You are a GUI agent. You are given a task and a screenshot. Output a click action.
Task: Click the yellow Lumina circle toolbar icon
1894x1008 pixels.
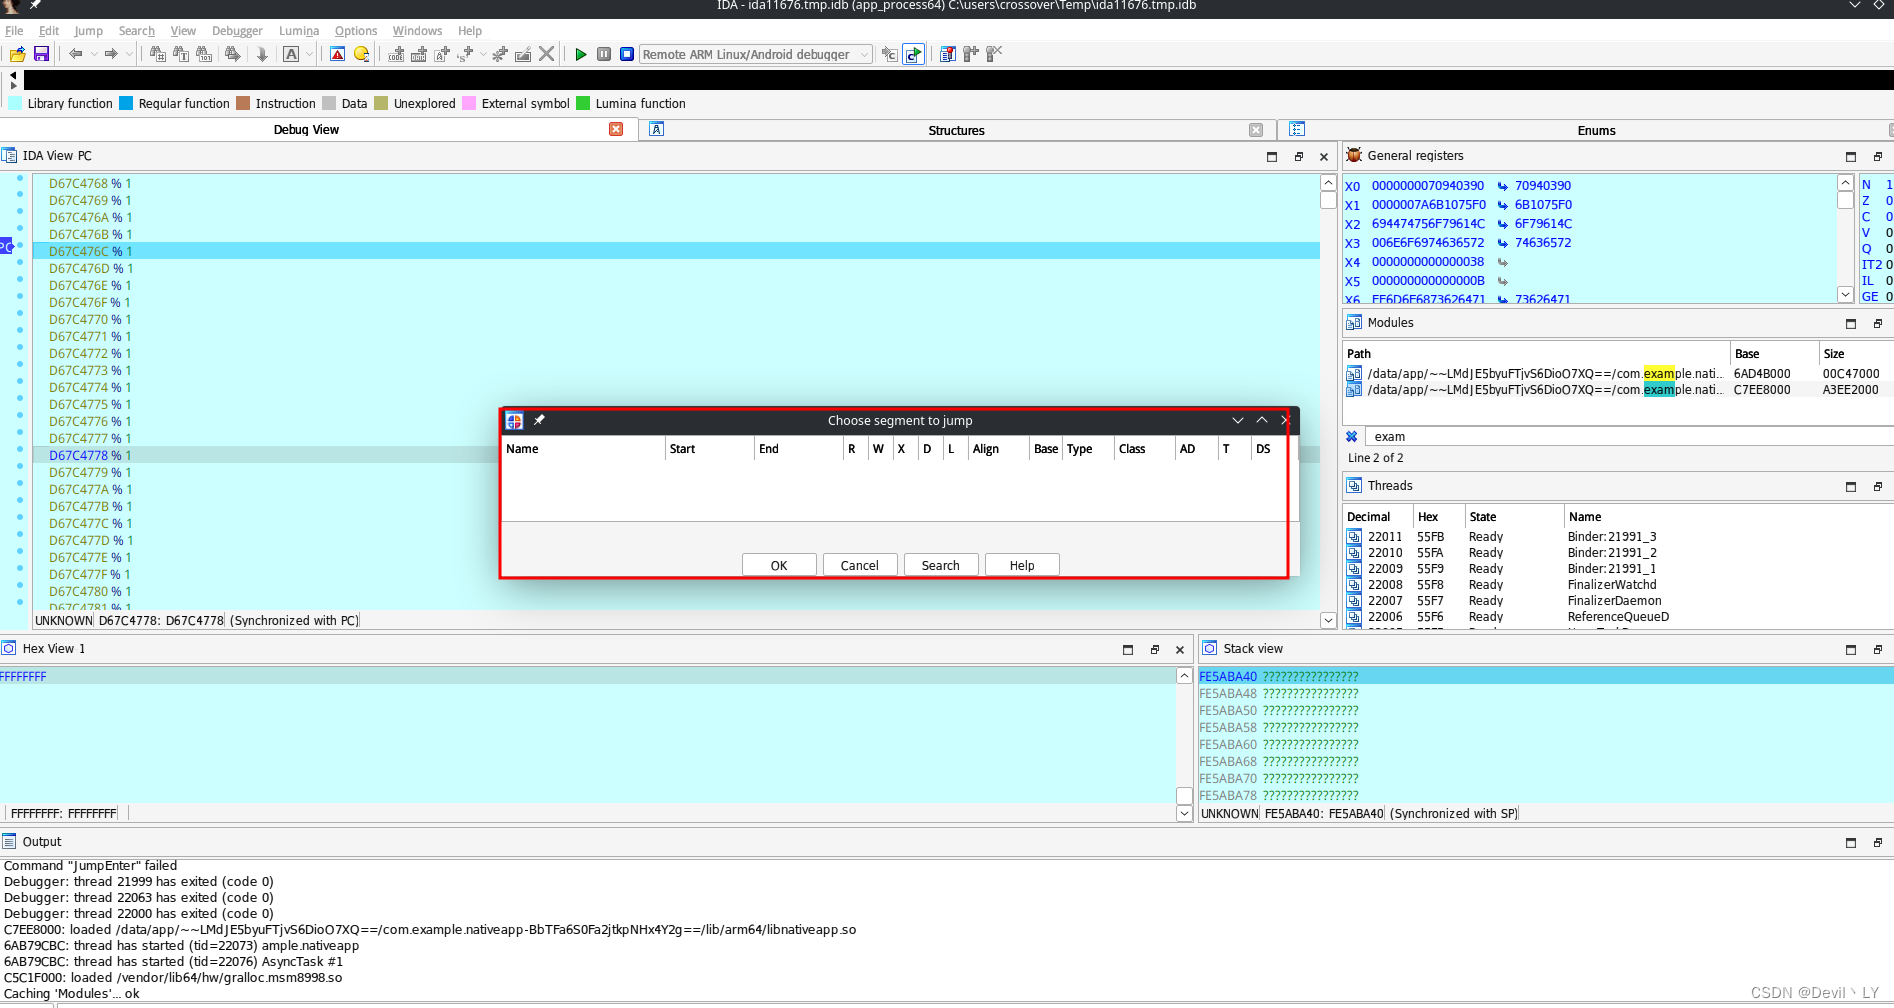pos(361,54)
